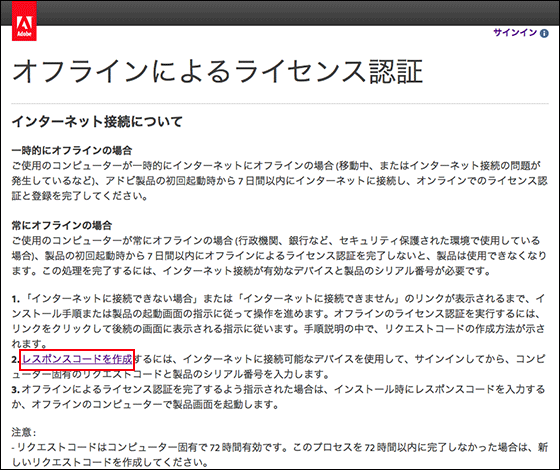Open the レスポンスコードを作成 link
560x470 pixels.
(x=77, y=359)
